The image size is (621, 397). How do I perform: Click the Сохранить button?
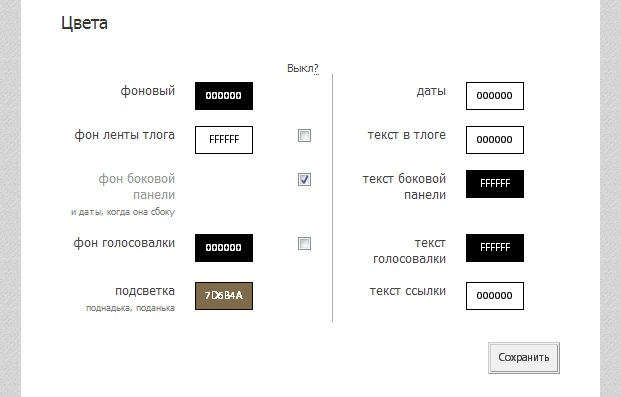click(524, 358)
